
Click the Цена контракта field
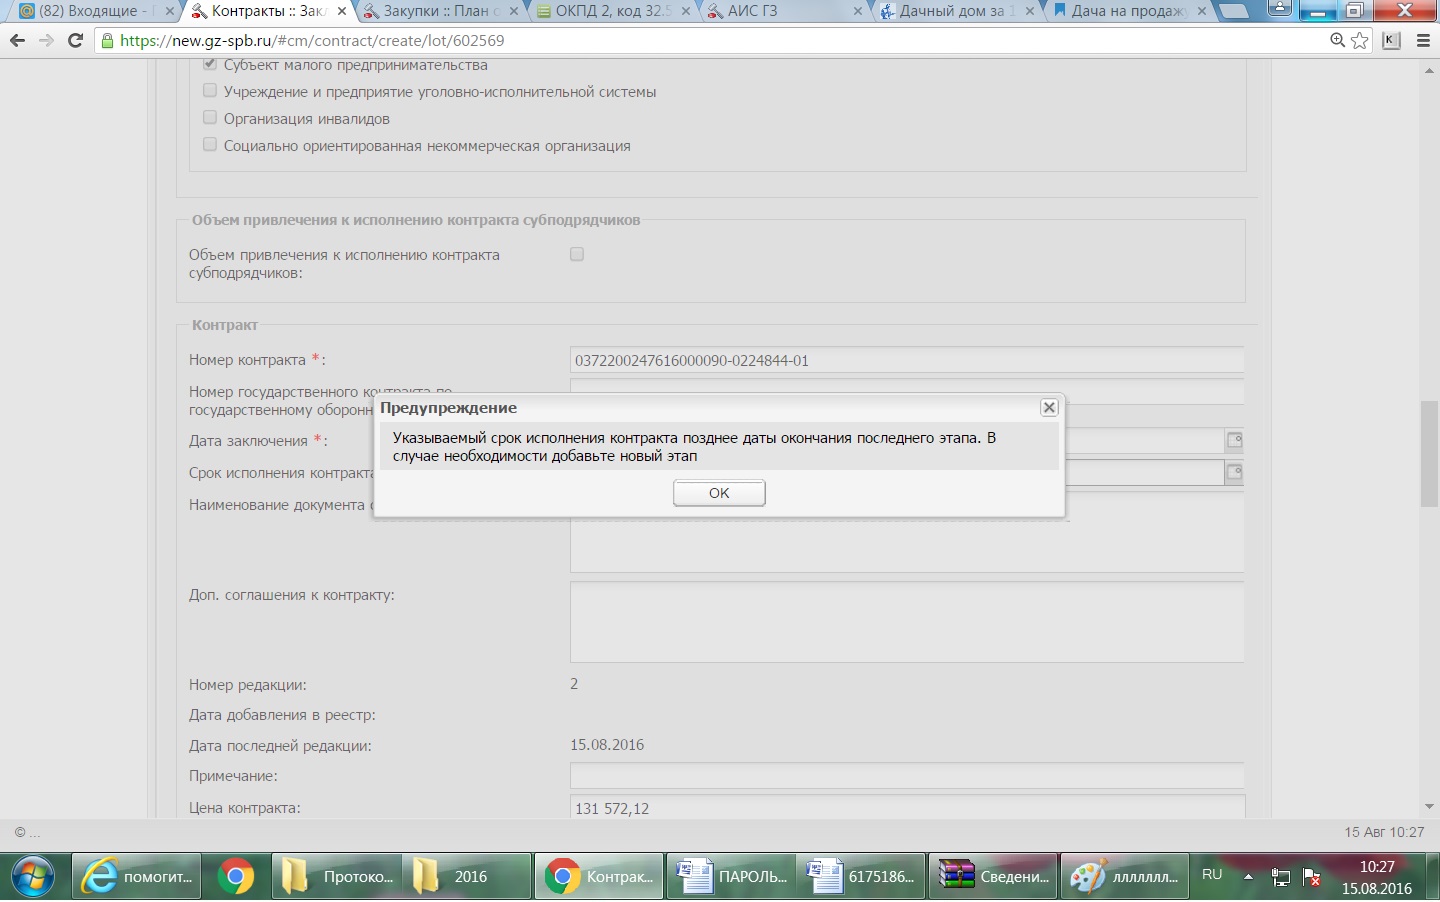coord(907,807)
